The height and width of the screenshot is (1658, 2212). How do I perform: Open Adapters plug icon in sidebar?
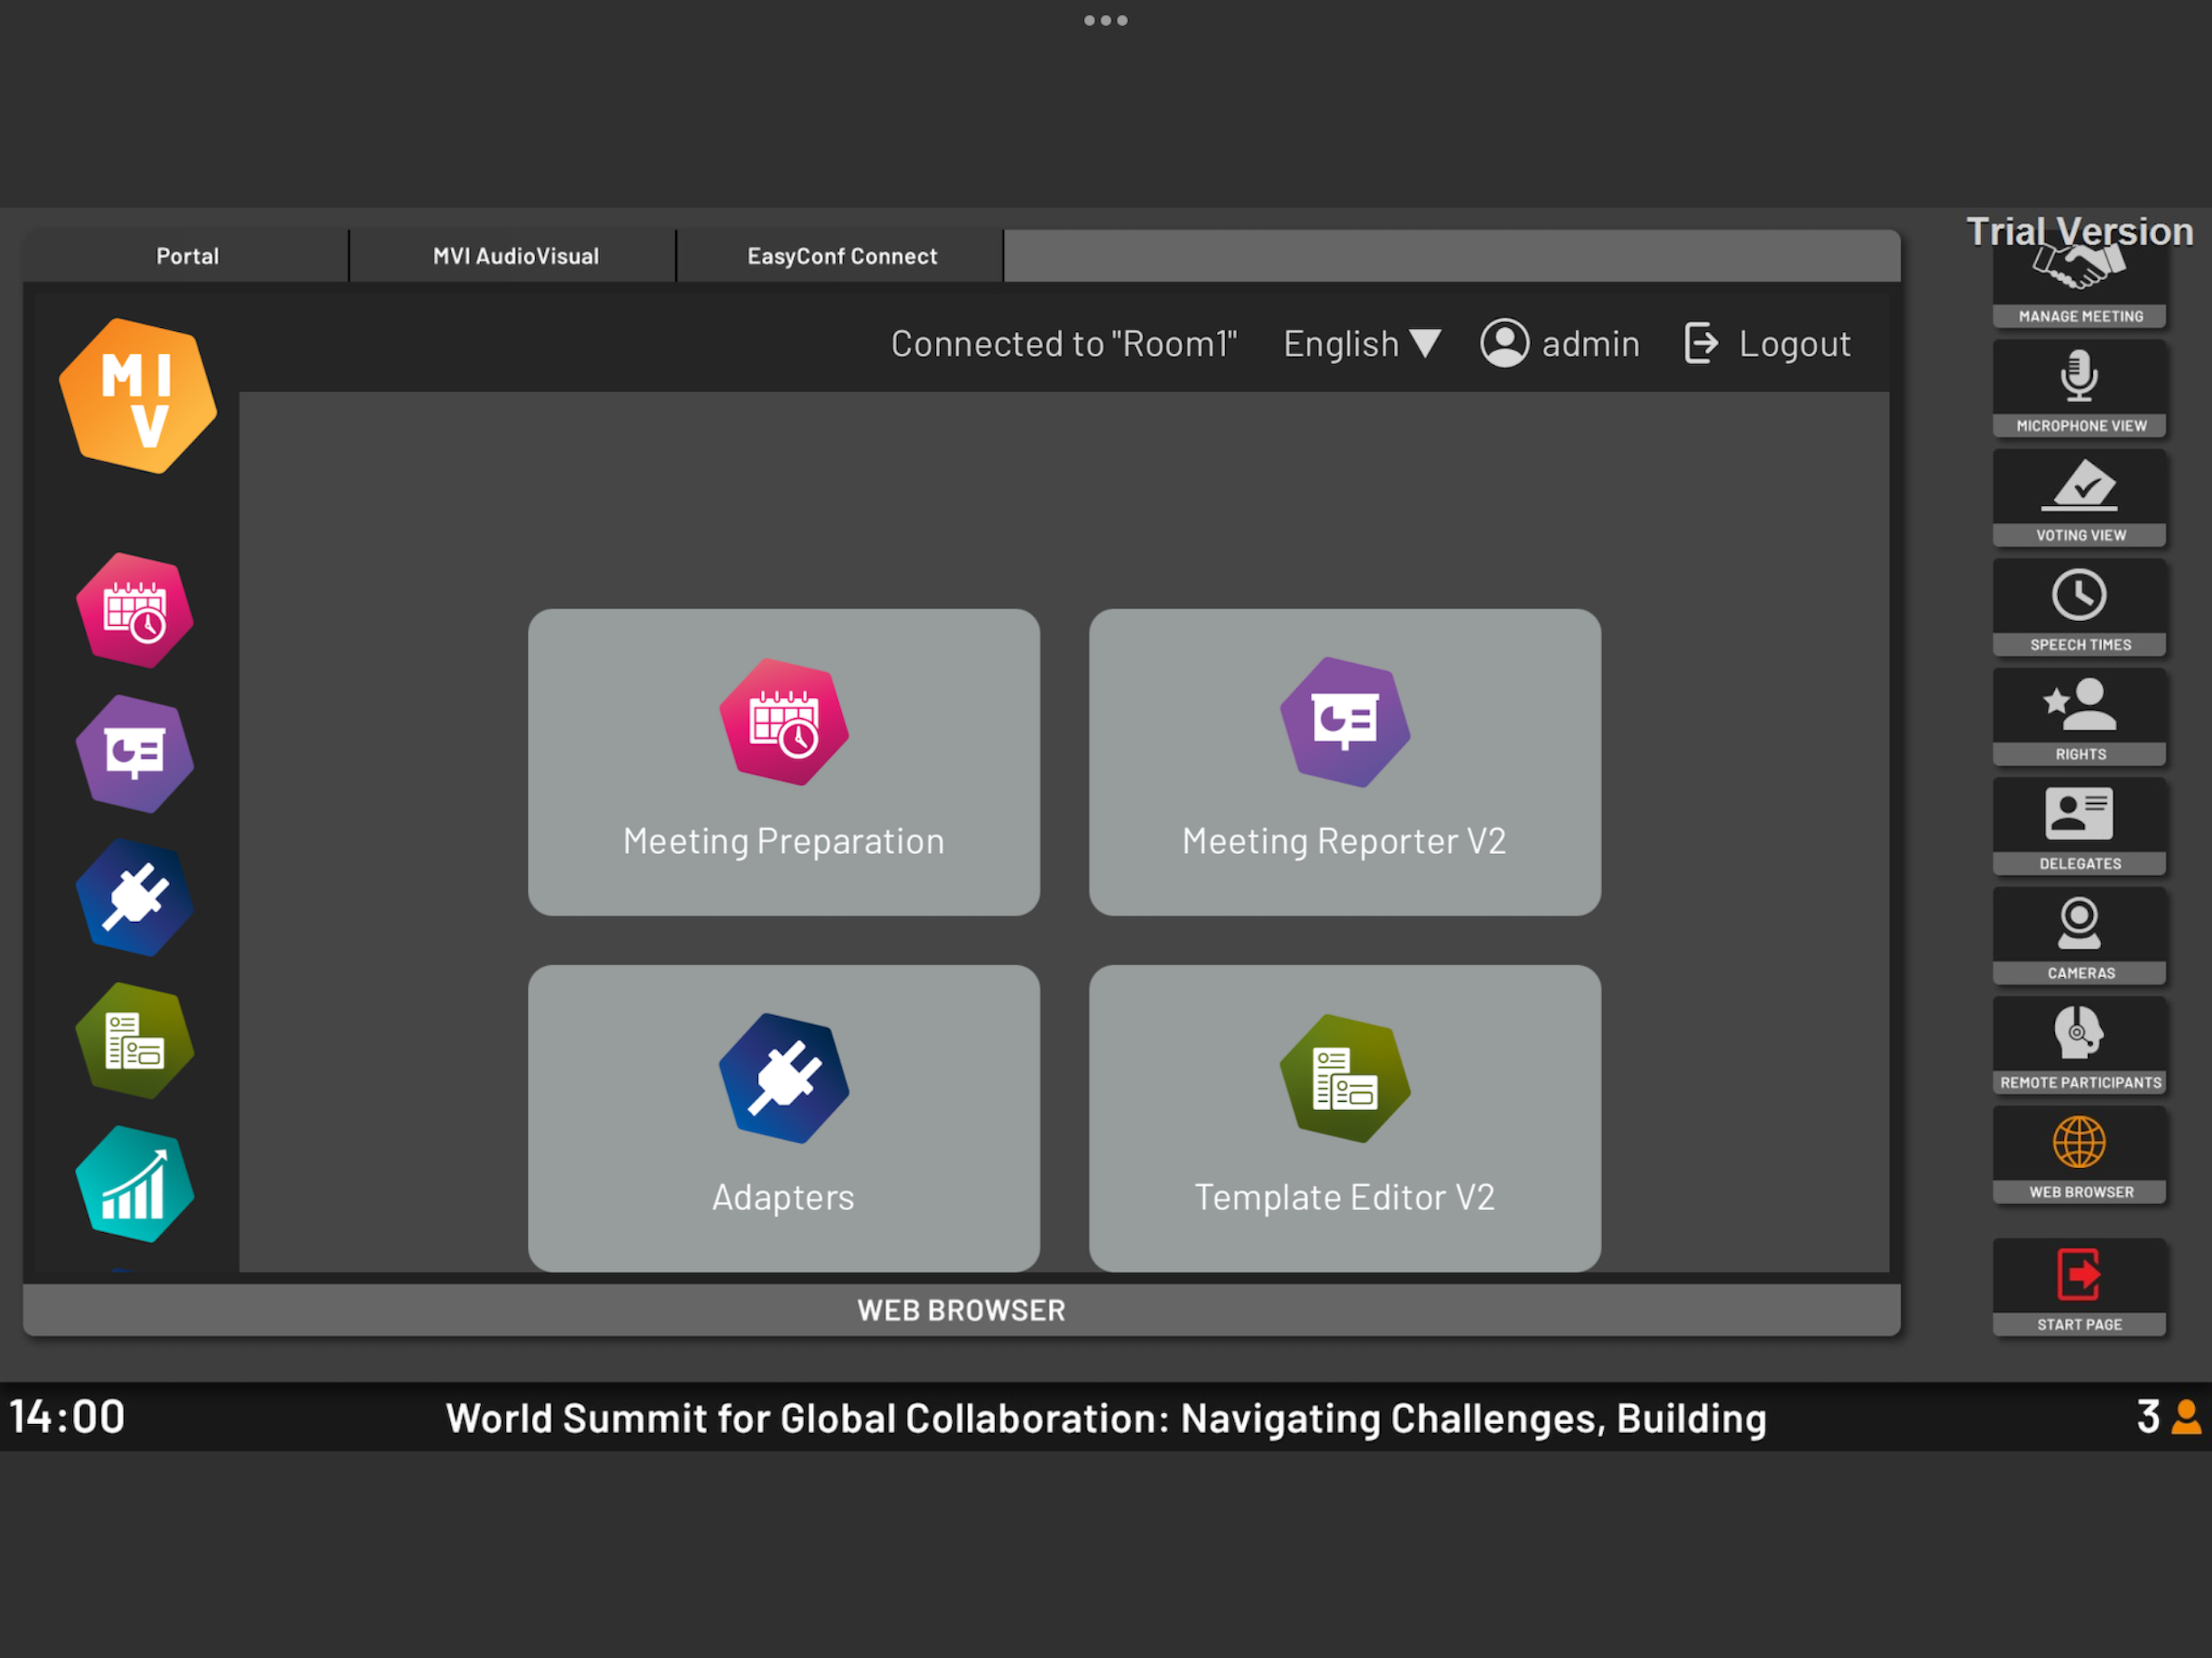pyautogui.click(x=135, y=897)
